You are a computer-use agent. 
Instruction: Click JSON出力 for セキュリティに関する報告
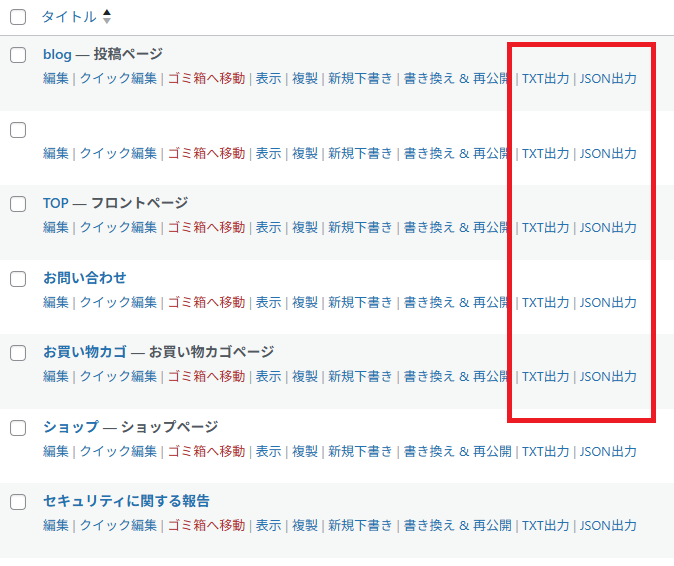[608, 526]
